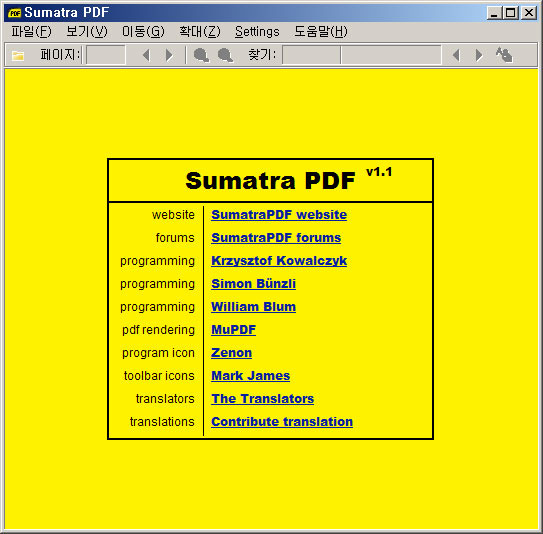Open the 도움말(H) menu
The width and height of the screenshot is (543, 534).
click(x=321, y=32)
